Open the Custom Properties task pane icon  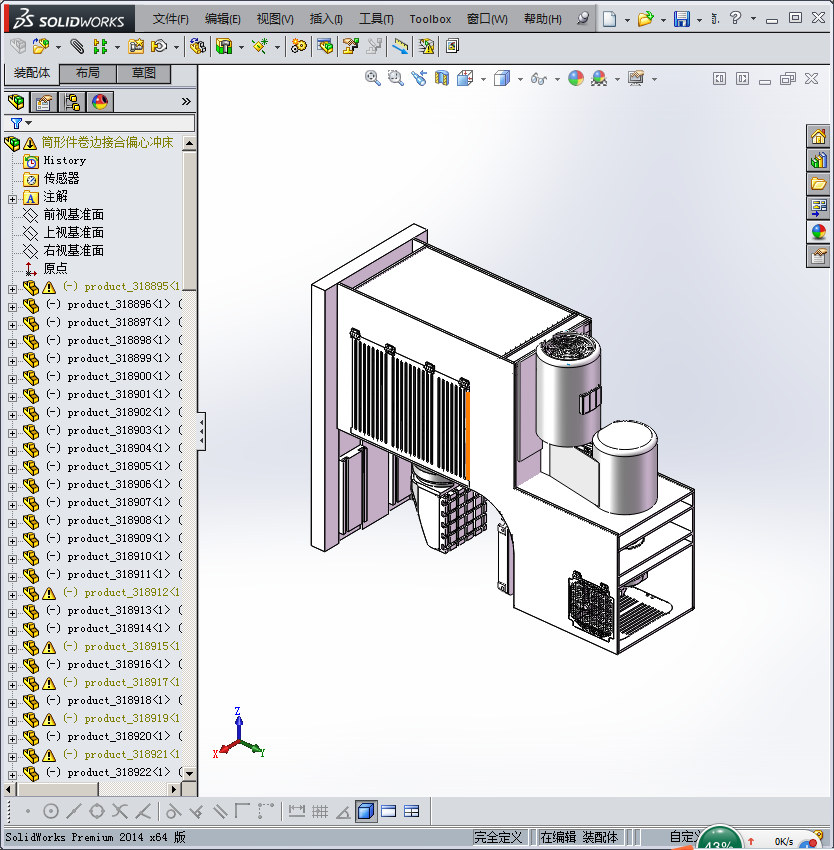tap(818, 256)
